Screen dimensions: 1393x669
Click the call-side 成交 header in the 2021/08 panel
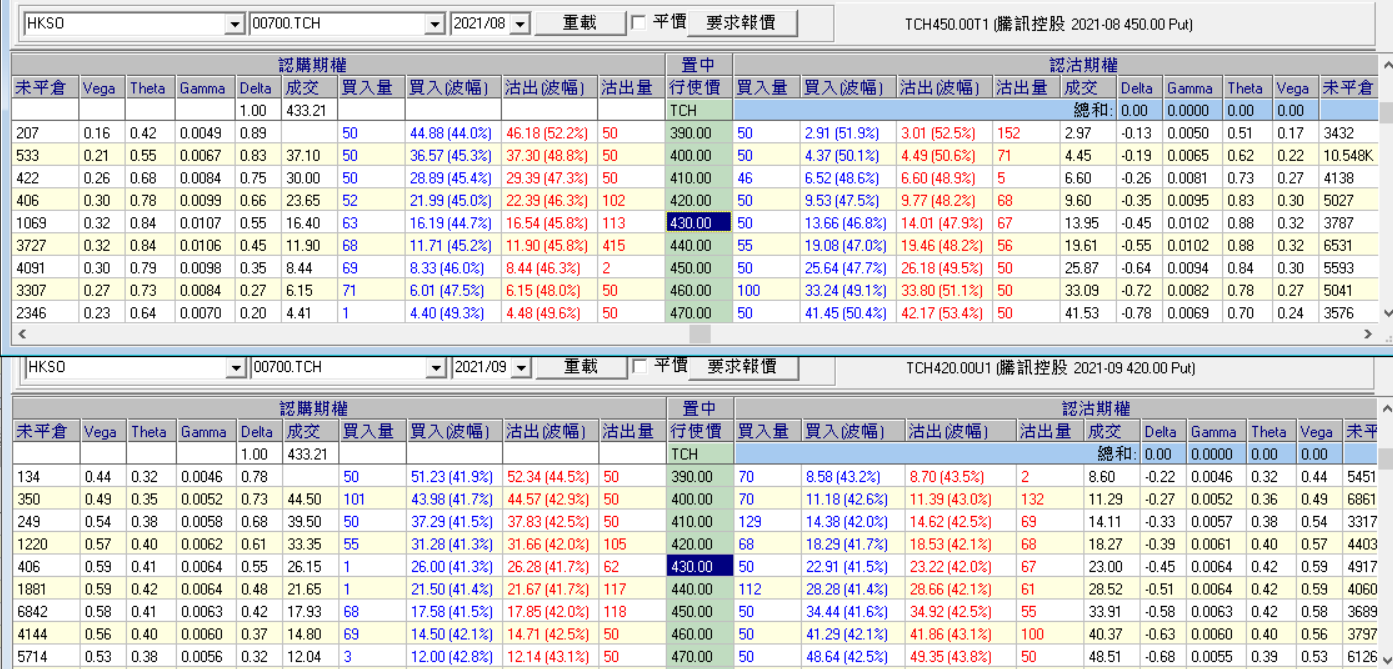point(309,88)
